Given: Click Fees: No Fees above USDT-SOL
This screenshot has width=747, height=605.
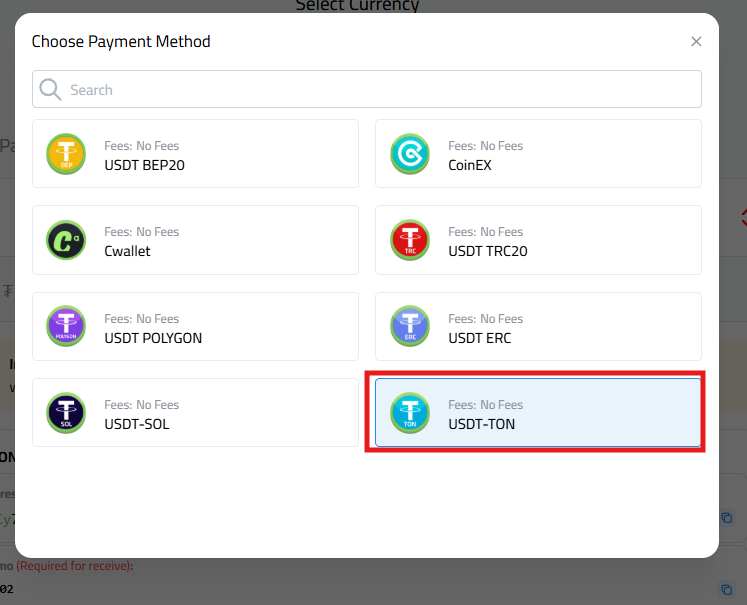Looking at the screenshot, I should (141, 405).
